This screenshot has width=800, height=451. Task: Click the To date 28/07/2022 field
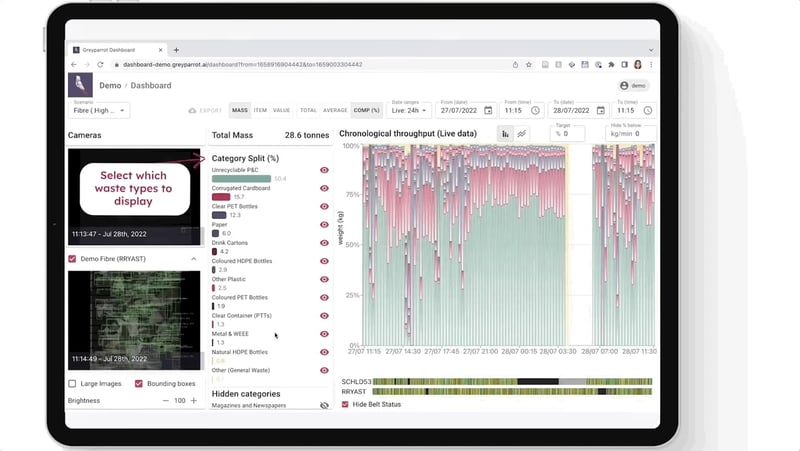tap(579, 110)
